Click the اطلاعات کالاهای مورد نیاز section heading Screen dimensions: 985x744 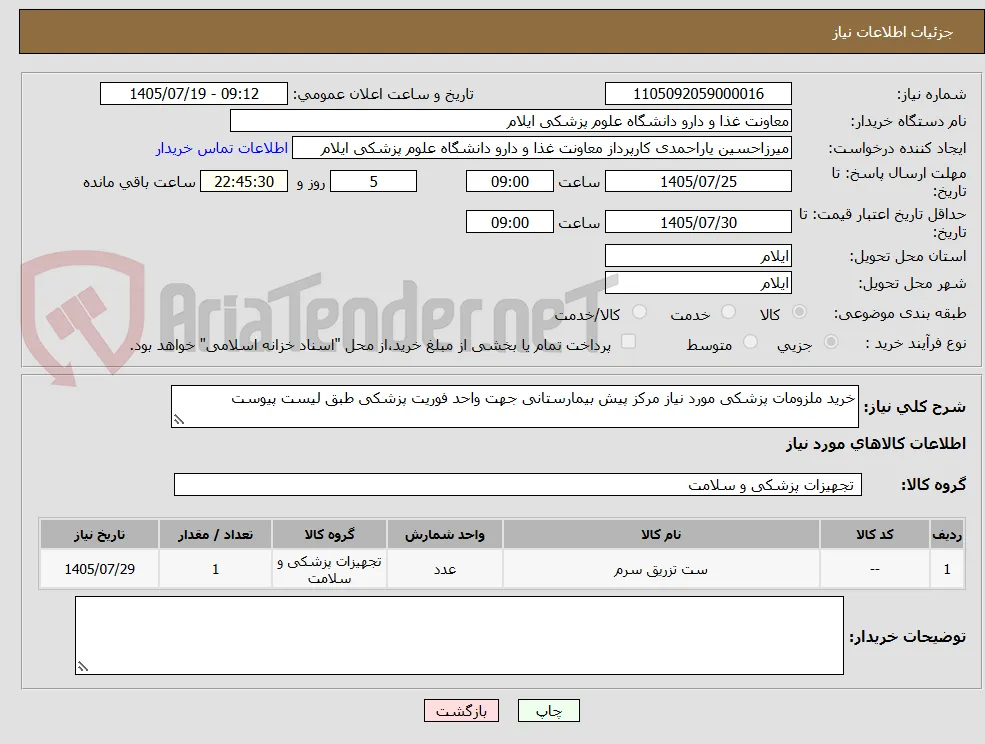coord(876,444)
